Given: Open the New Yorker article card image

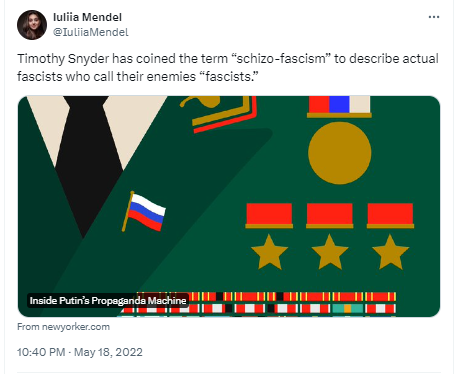Looking at the screenshot, I should [x=229, y=206].
